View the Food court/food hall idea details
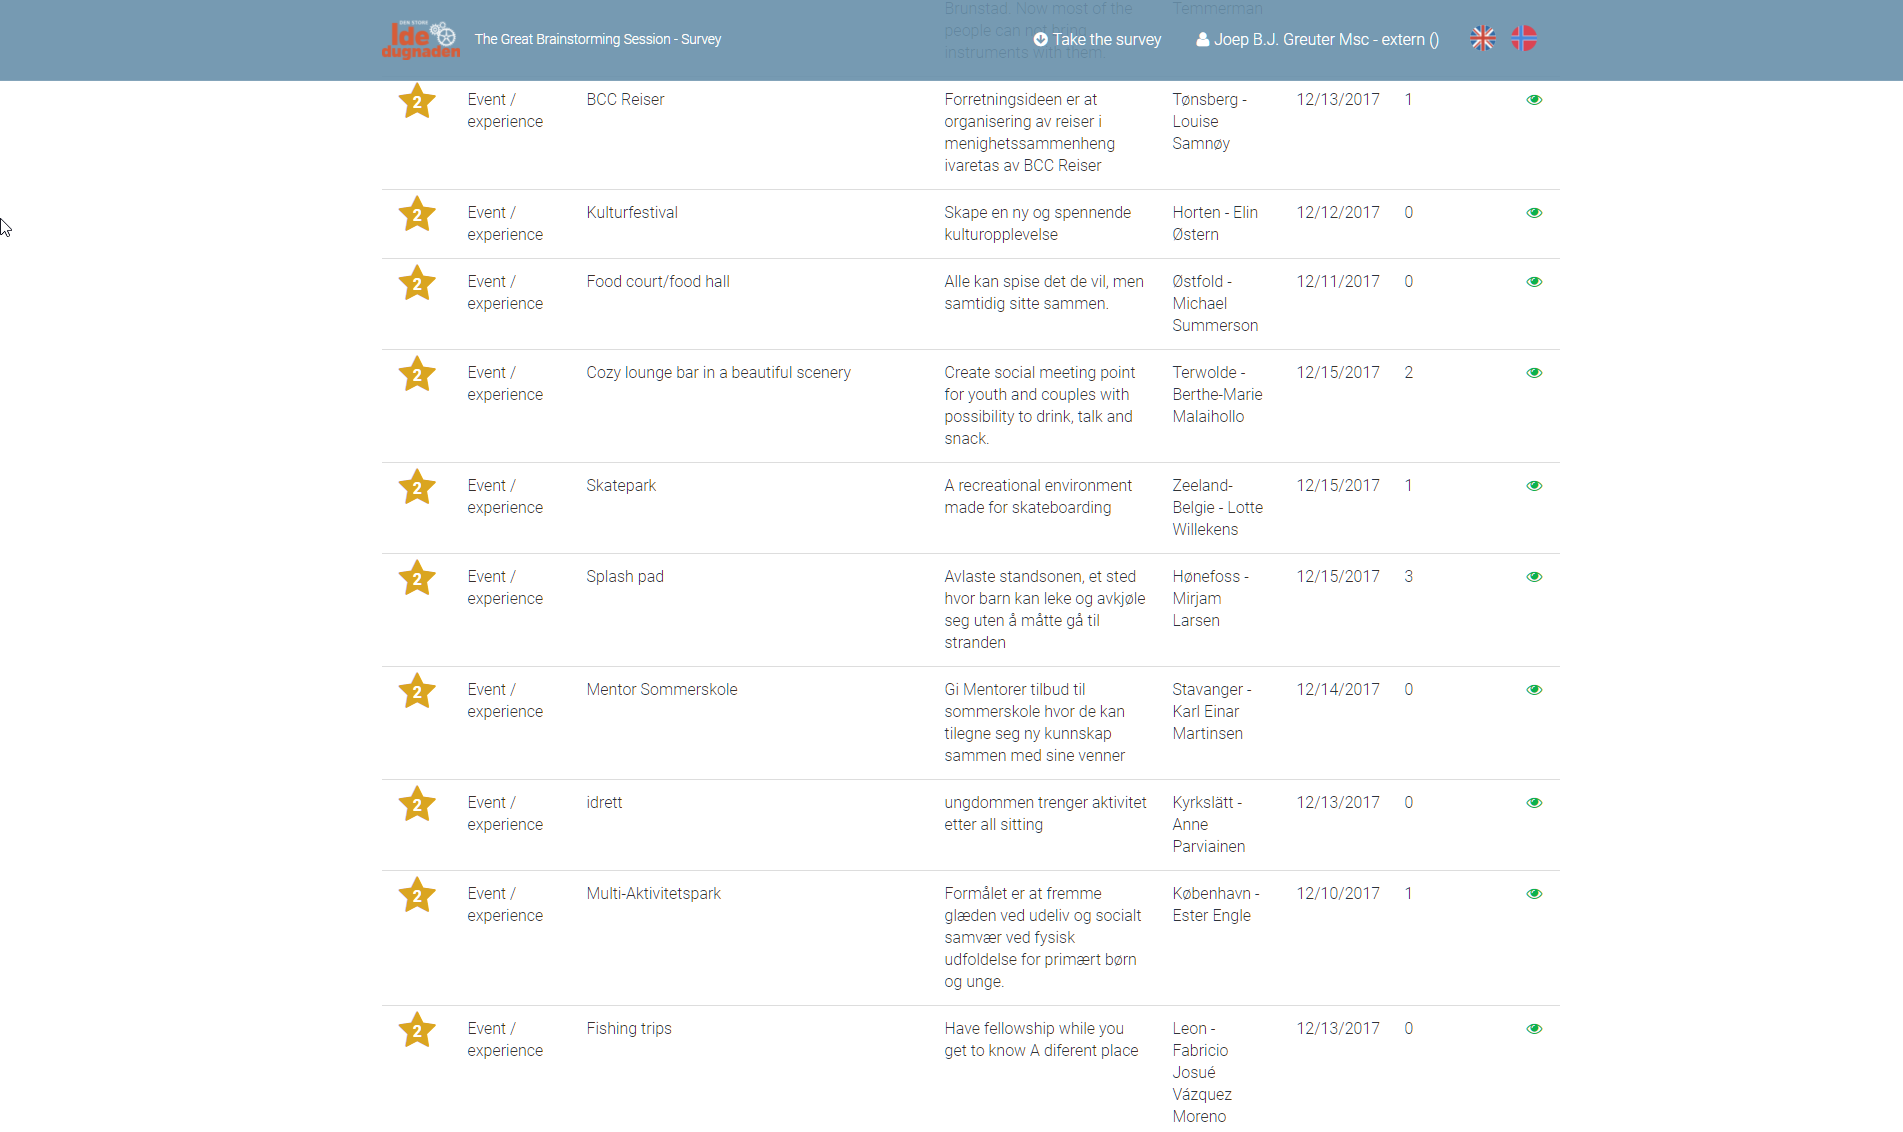Image resolution: width=1903 pixels, height=1132 pixels. [1533, 282]
